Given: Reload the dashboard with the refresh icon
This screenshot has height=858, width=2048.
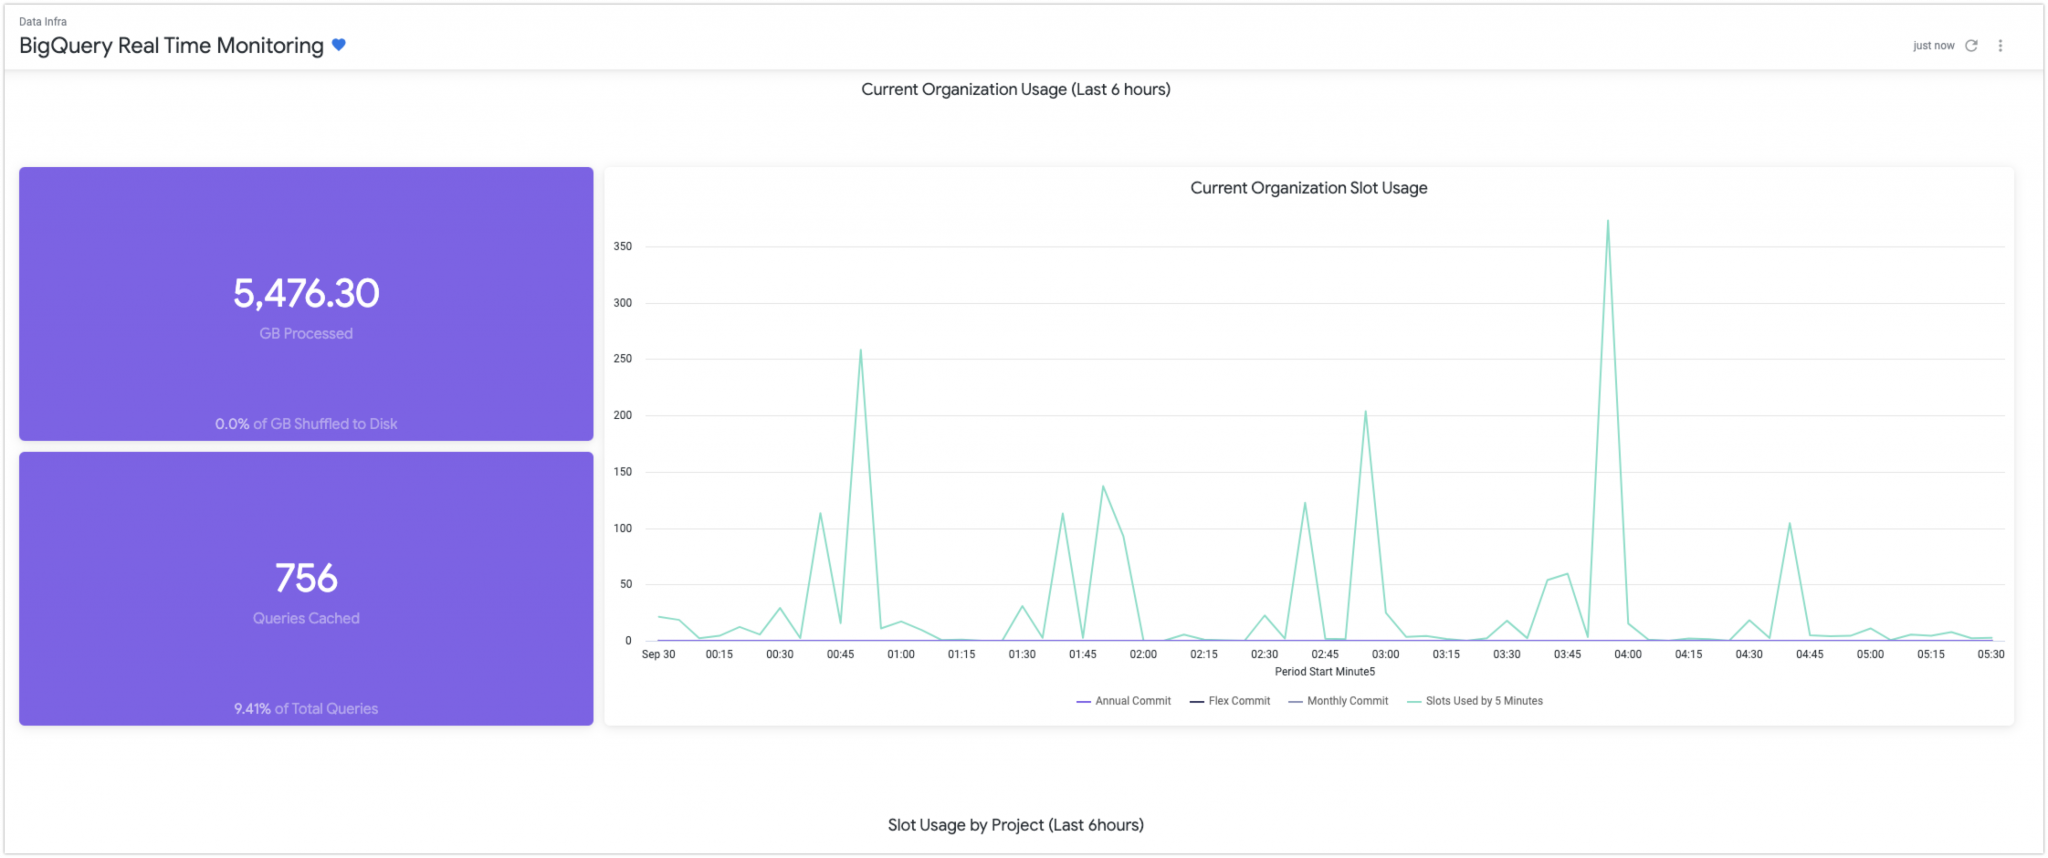Looking at the screenshot, I should [1971, 46].
